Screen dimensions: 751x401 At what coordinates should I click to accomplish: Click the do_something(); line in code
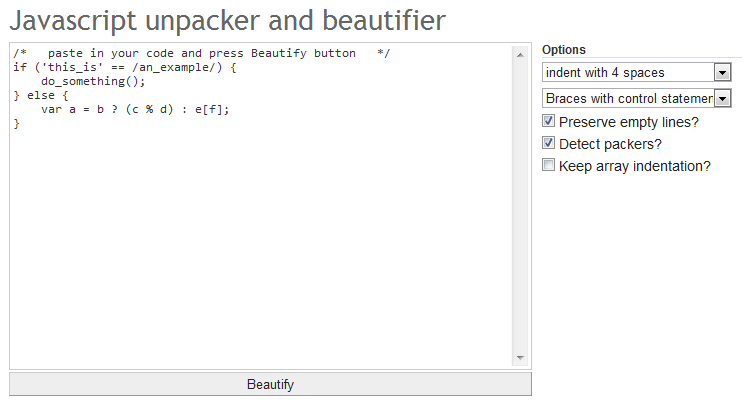93,81
